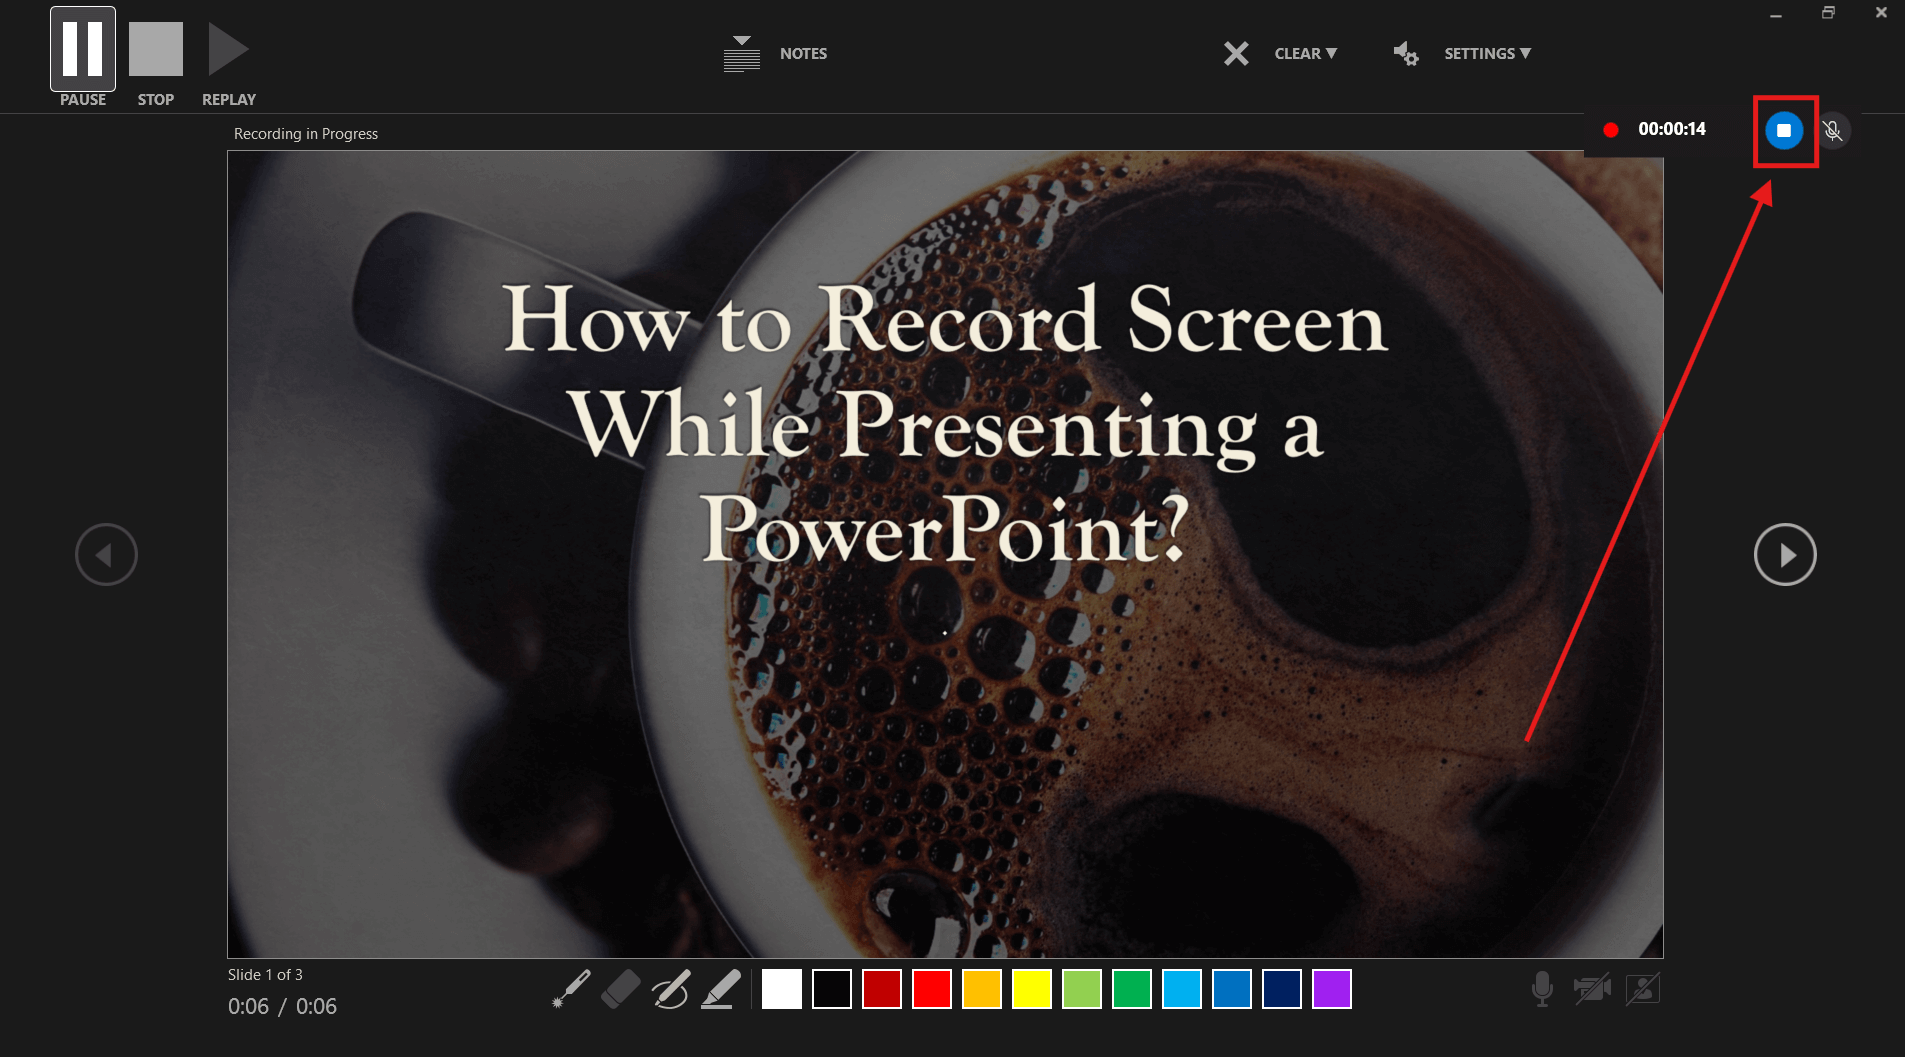Select the laser pointer tool

point(569,988)
